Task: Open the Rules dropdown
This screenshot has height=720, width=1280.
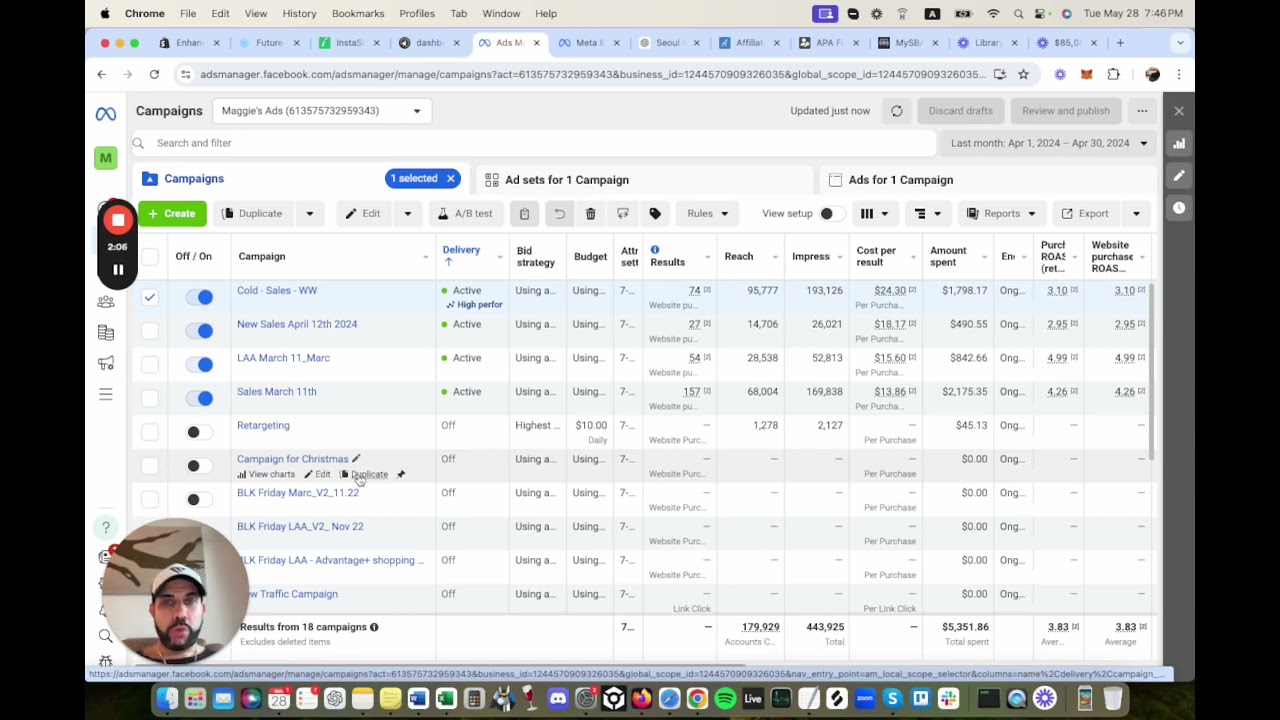Action: [x=707, y=213]
